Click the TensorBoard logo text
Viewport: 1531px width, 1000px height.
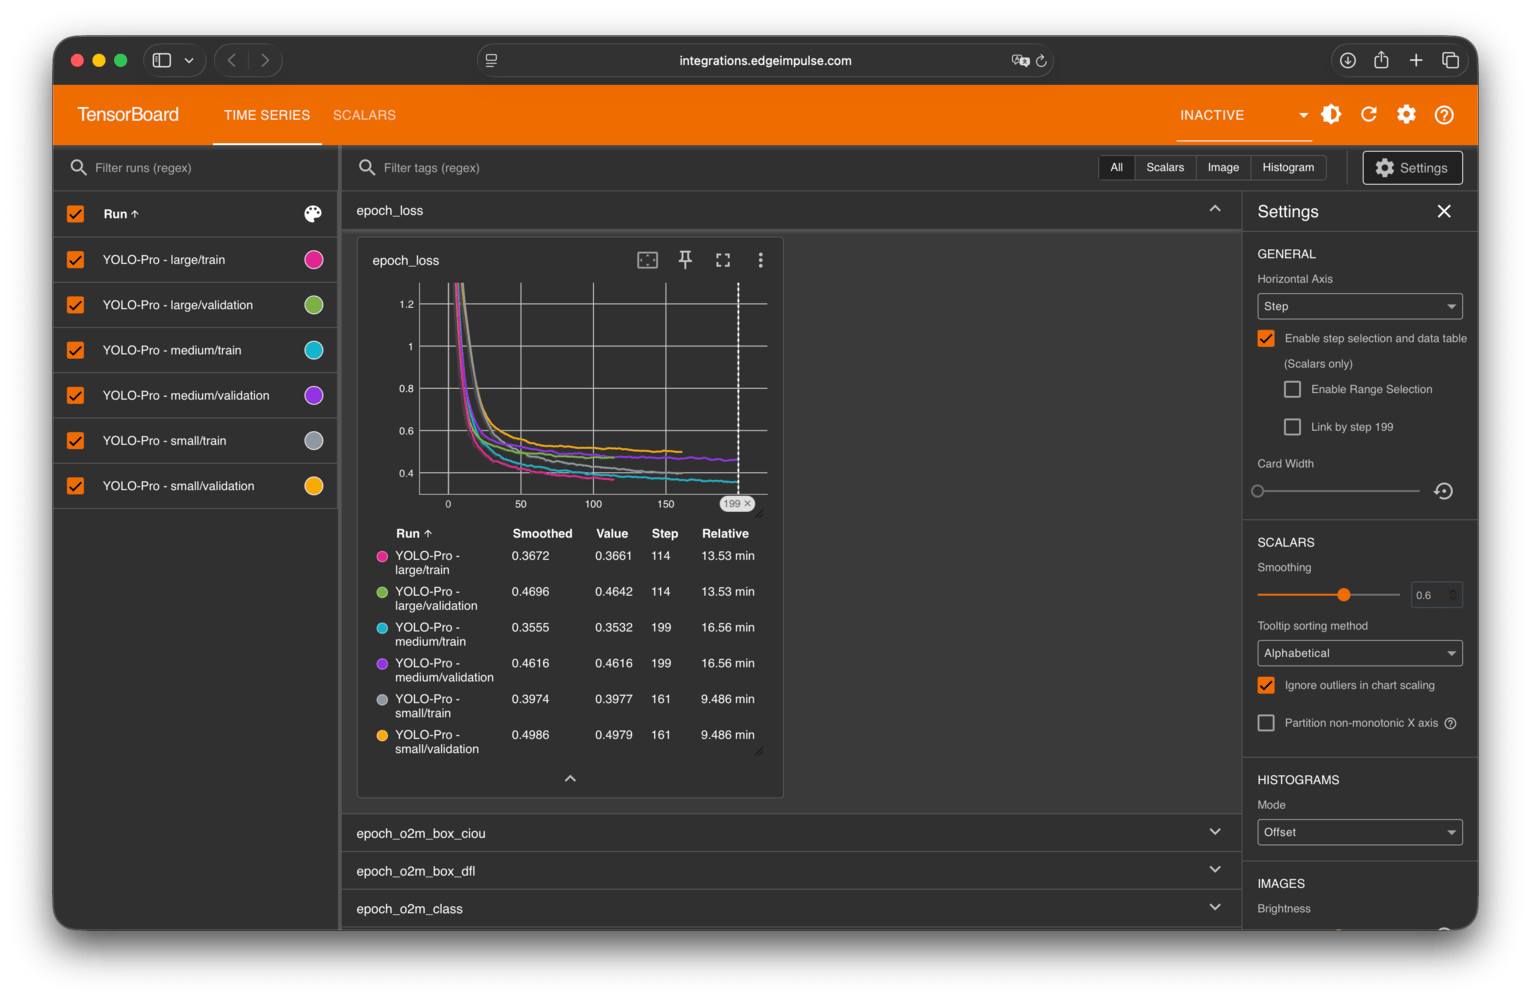tap(128, 115)
